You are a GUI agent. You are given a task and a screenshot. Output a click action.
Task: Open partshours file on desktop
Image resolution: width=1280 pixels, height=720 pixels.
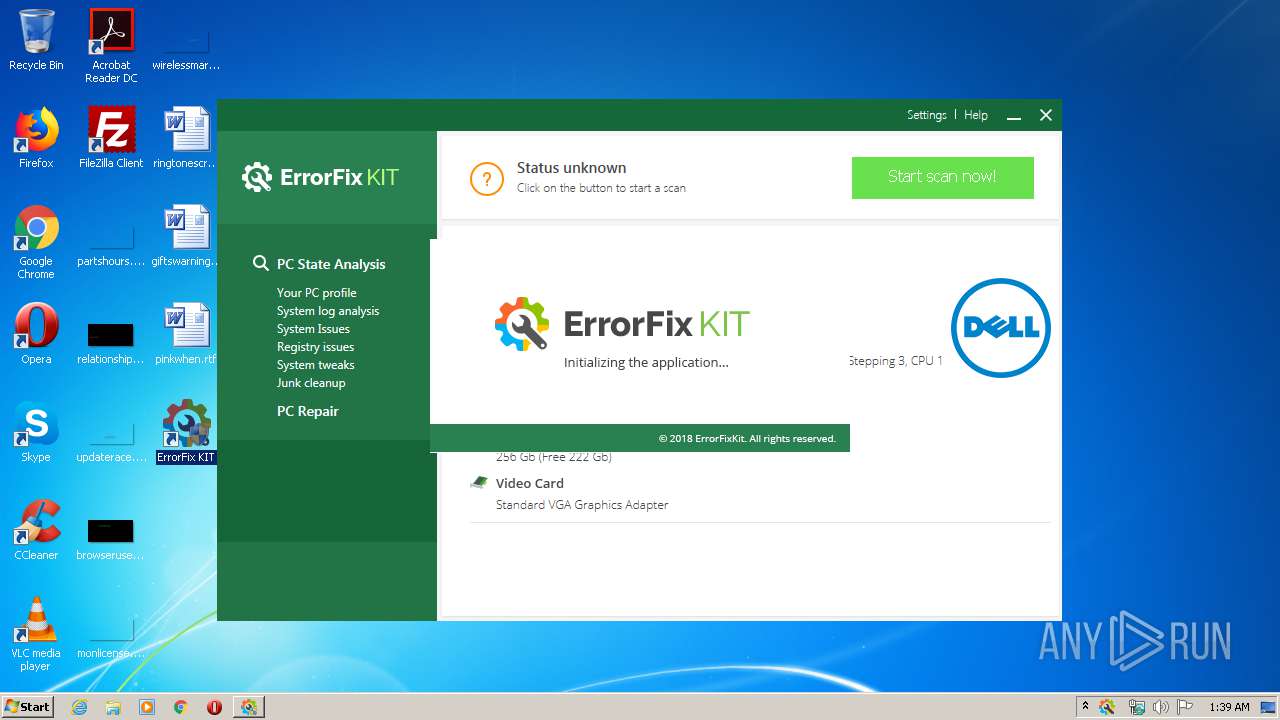(x=111, y=242)
